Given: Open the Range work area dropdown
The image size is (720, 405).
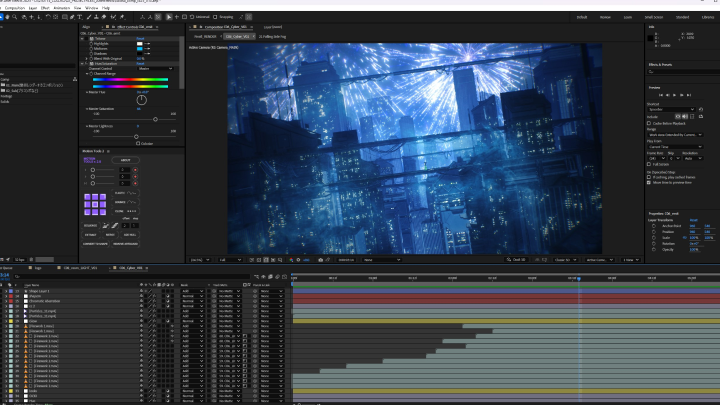Looking at the screenshot, I should (x=675, y=135).
